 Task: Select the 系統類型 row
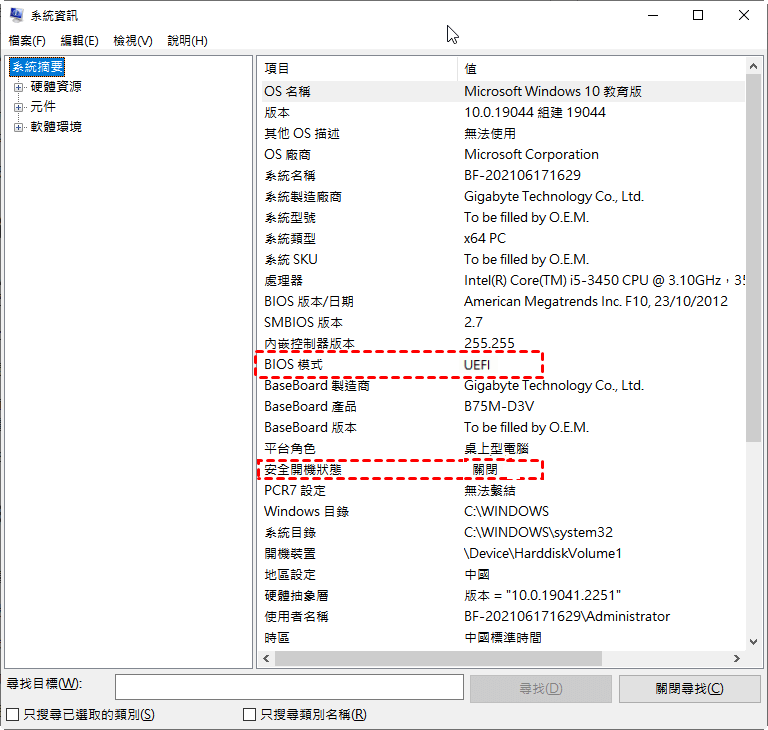coord(503,239)
